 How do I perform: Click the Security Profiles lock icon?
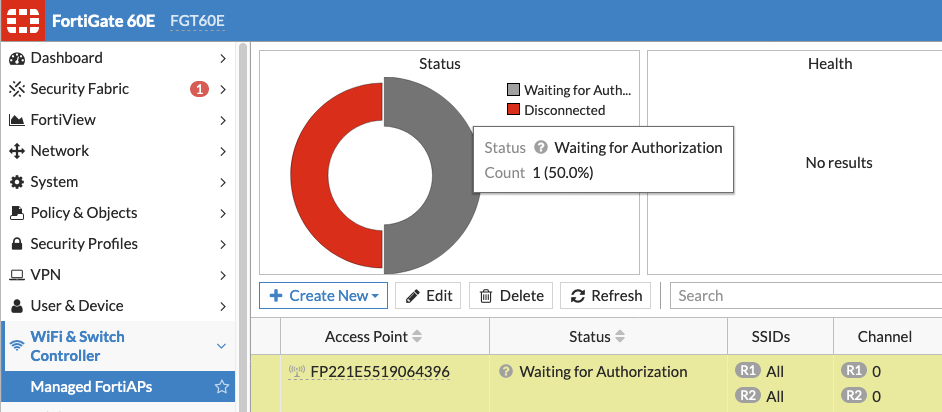point(17,244)
